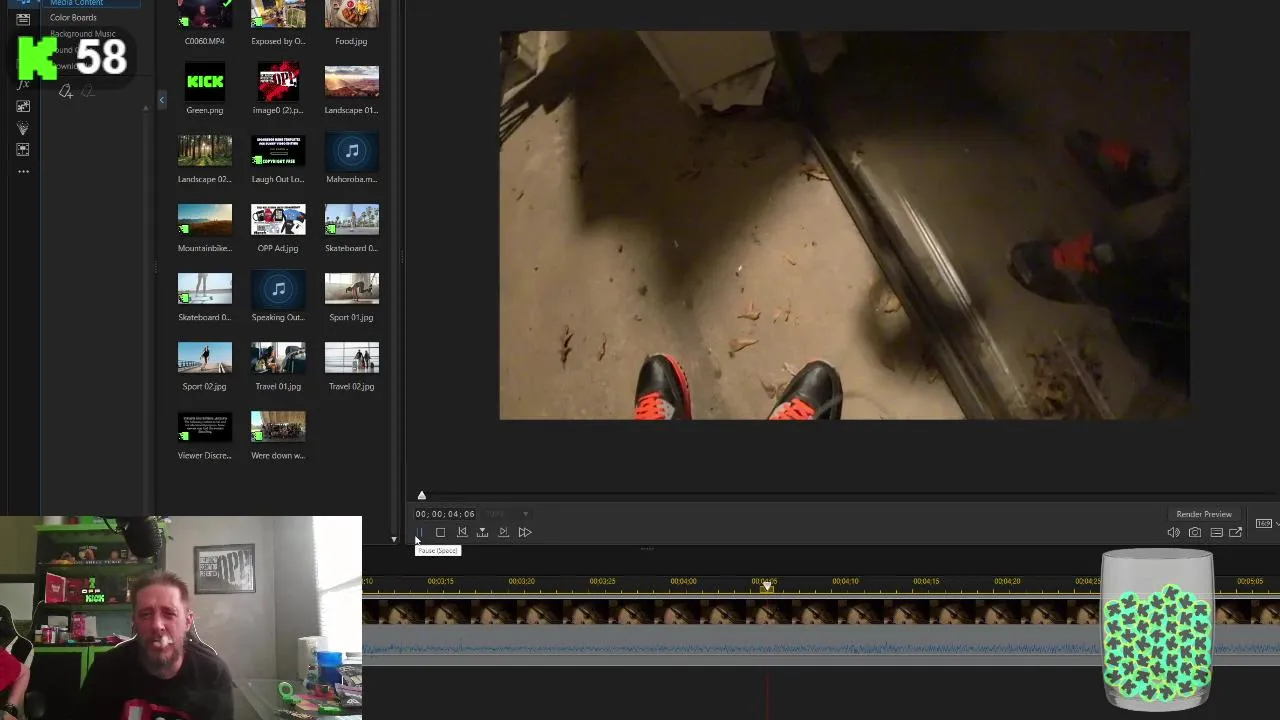Select the timeline playhead marker
This screenshot has width=1280, height=720.
pyautogui.click(x=767, y=587)
